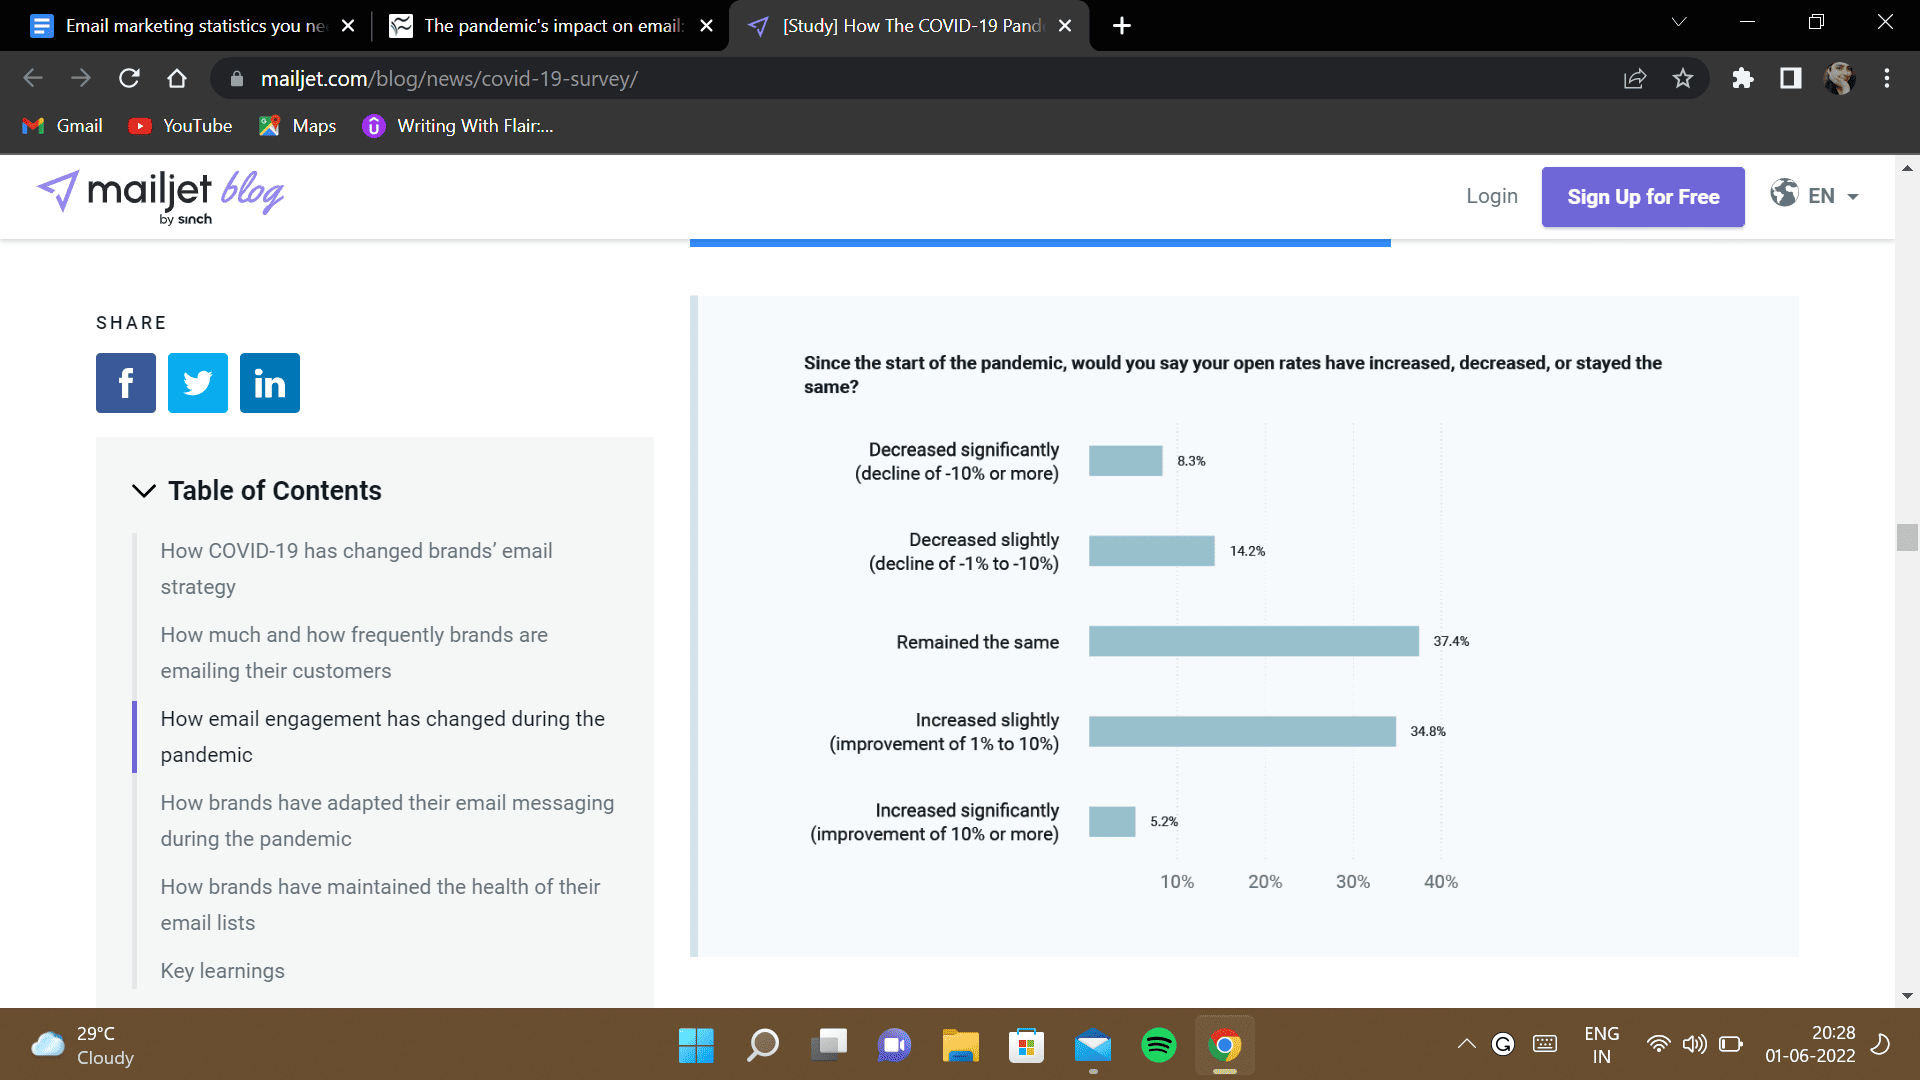This screenshot has width=1920, height=1080.
Task: Open the Login link
Action: tap(1492, 196)
